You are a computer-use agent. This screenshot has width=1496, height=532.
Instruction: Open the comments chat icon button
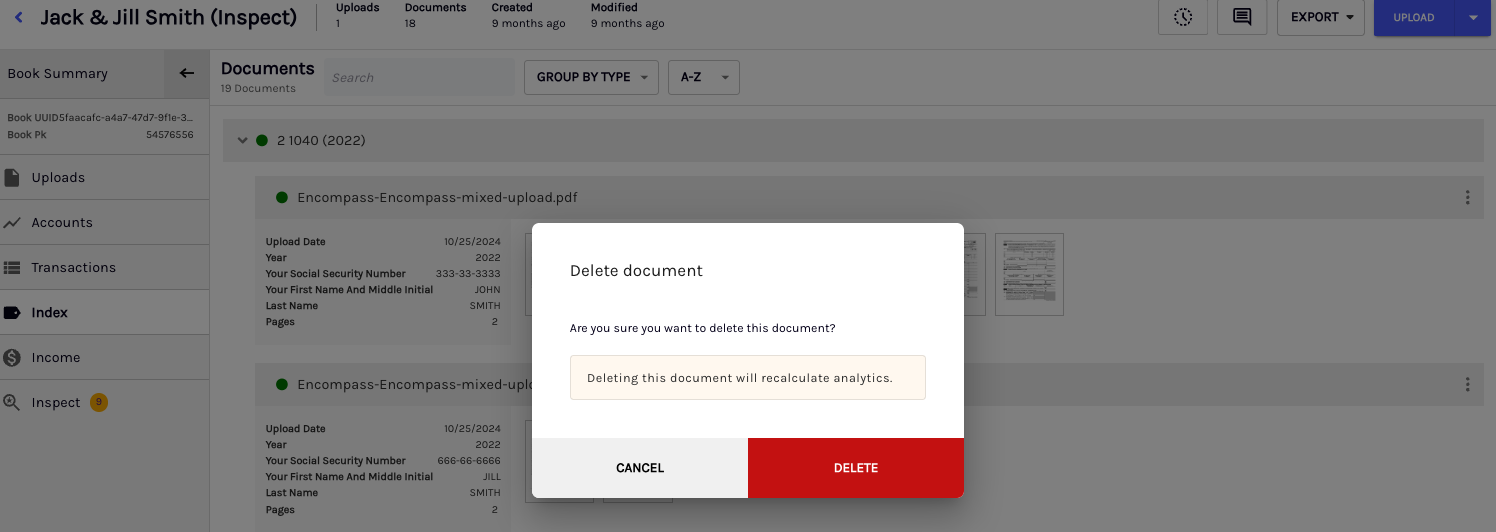[x=1242, y=17]
